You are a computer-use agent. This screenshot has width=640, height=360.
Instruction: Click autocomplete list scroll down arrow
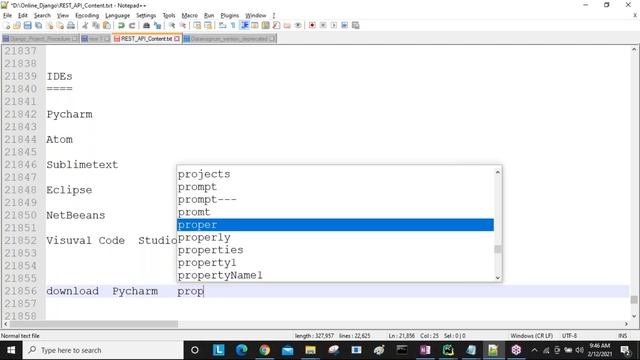coord(498,278)
